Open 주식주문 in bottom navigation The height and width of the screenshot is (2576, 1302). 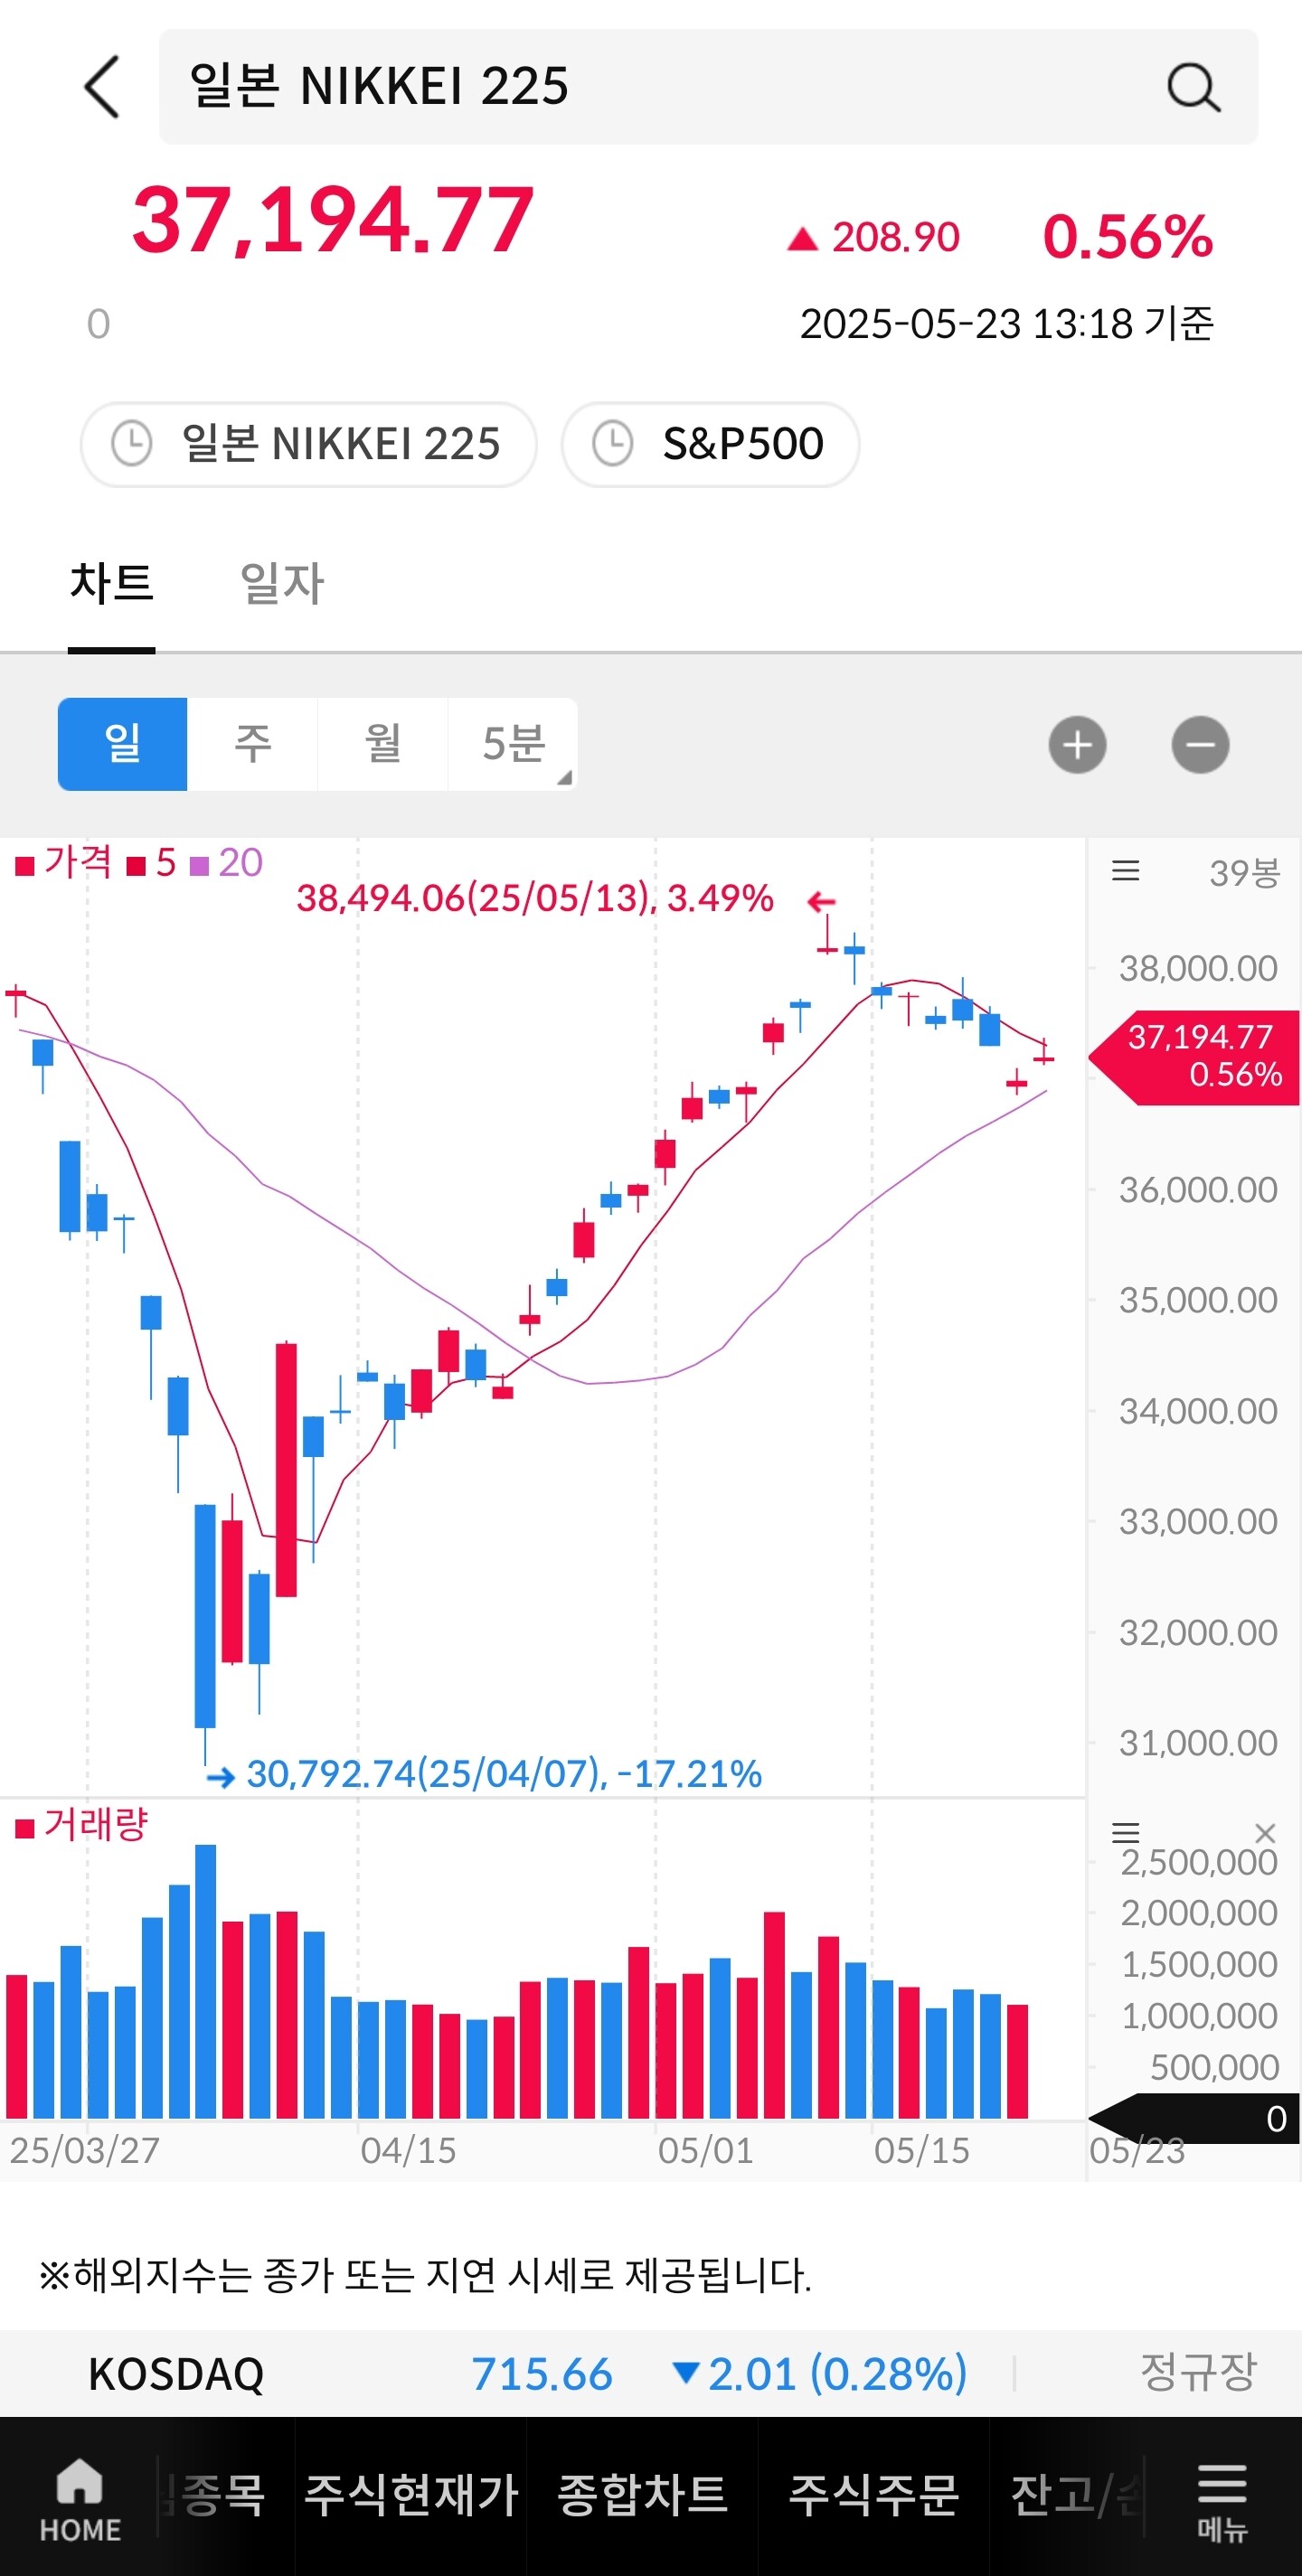(x=873, y=2494)
